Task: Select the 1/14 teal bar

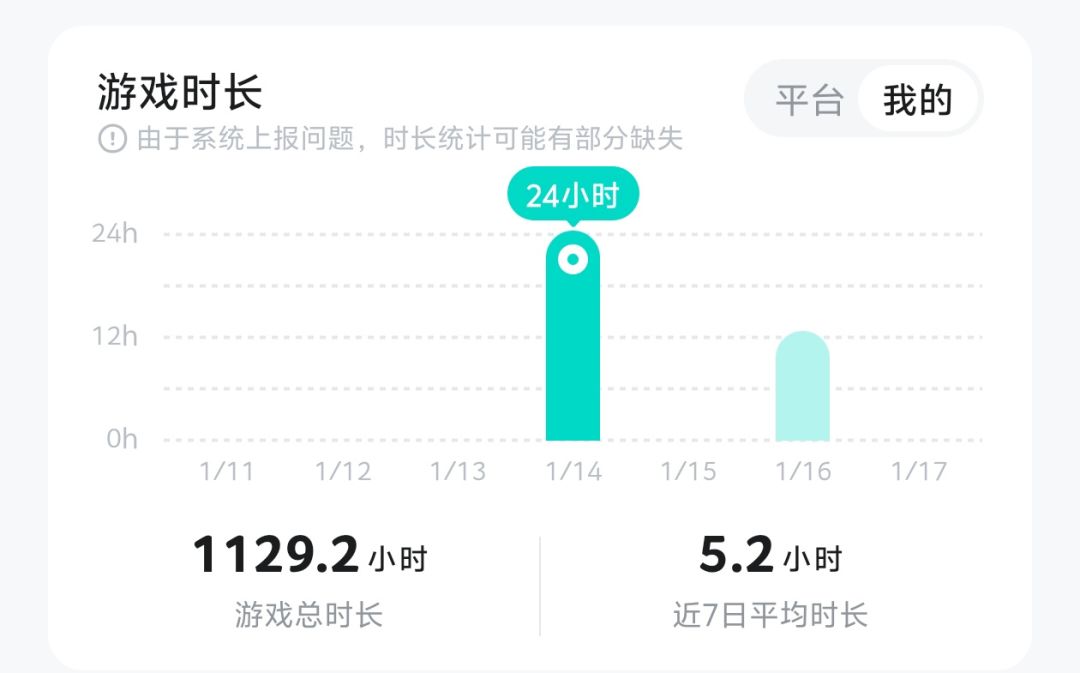Action: coord(573,335)
